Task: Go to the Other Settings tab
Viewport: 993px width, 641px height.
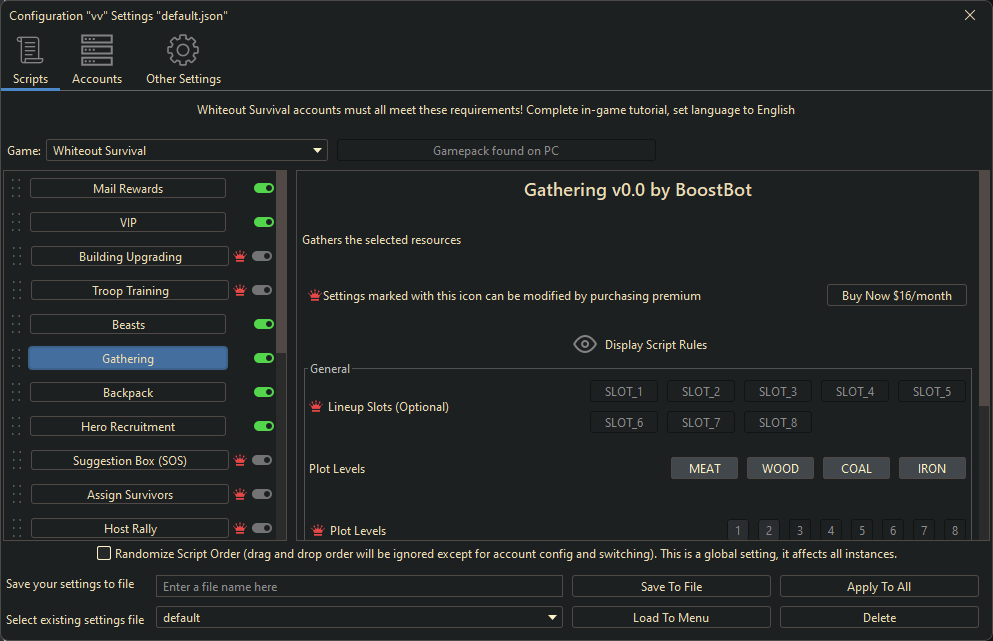Action: click(x=184, y=61)
